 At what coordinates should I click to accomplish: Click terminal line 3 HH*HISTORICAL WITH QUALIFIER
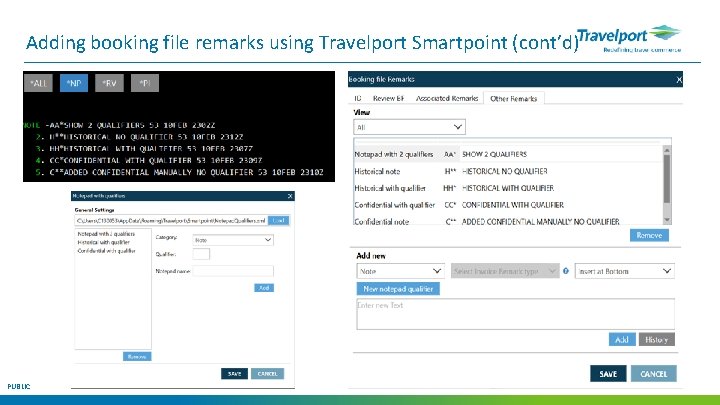[x=144, y=149]
